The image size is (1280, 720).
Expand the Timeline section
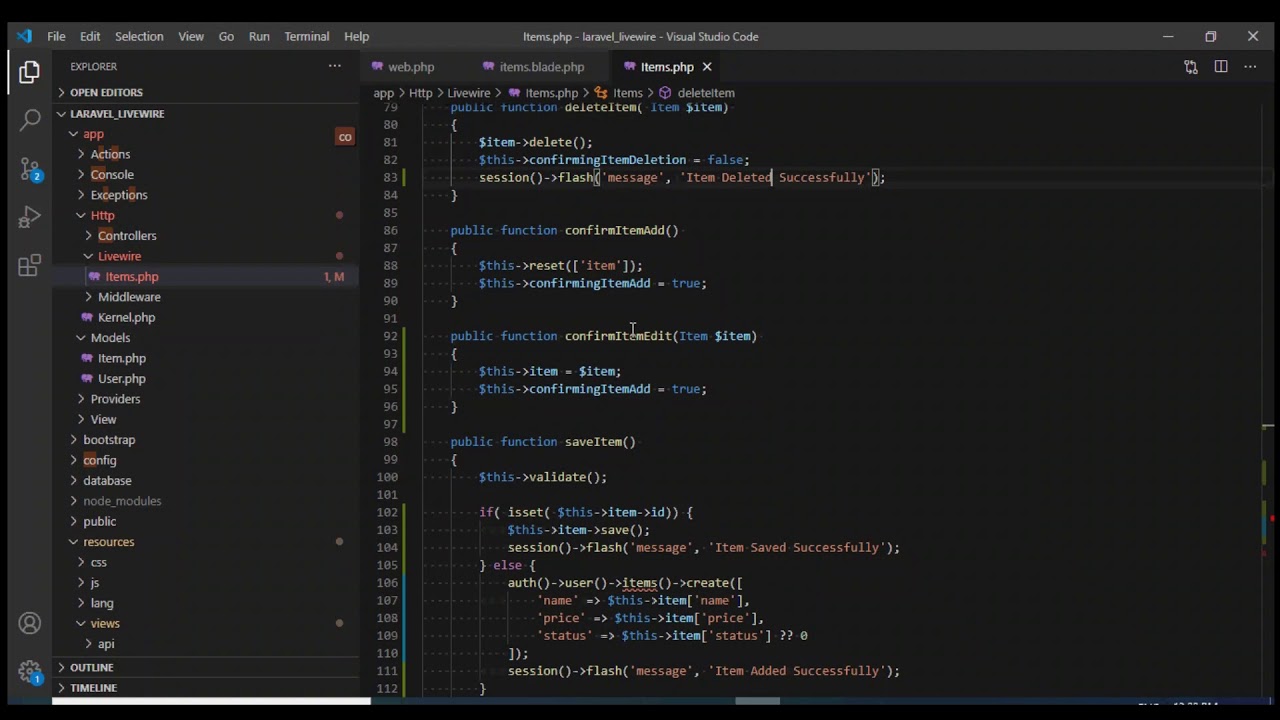click(x=93, y=688)
